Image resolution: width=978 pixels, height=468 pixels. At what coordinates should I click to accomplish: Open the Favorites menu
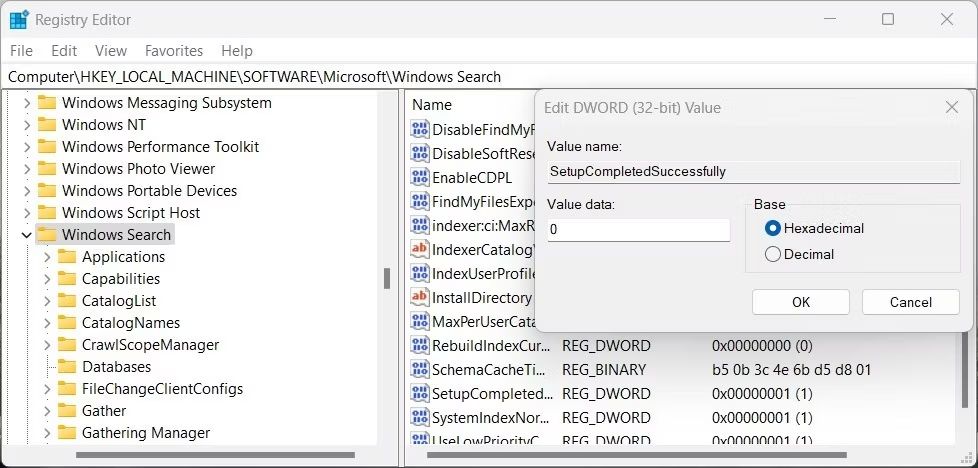point(174,51)
